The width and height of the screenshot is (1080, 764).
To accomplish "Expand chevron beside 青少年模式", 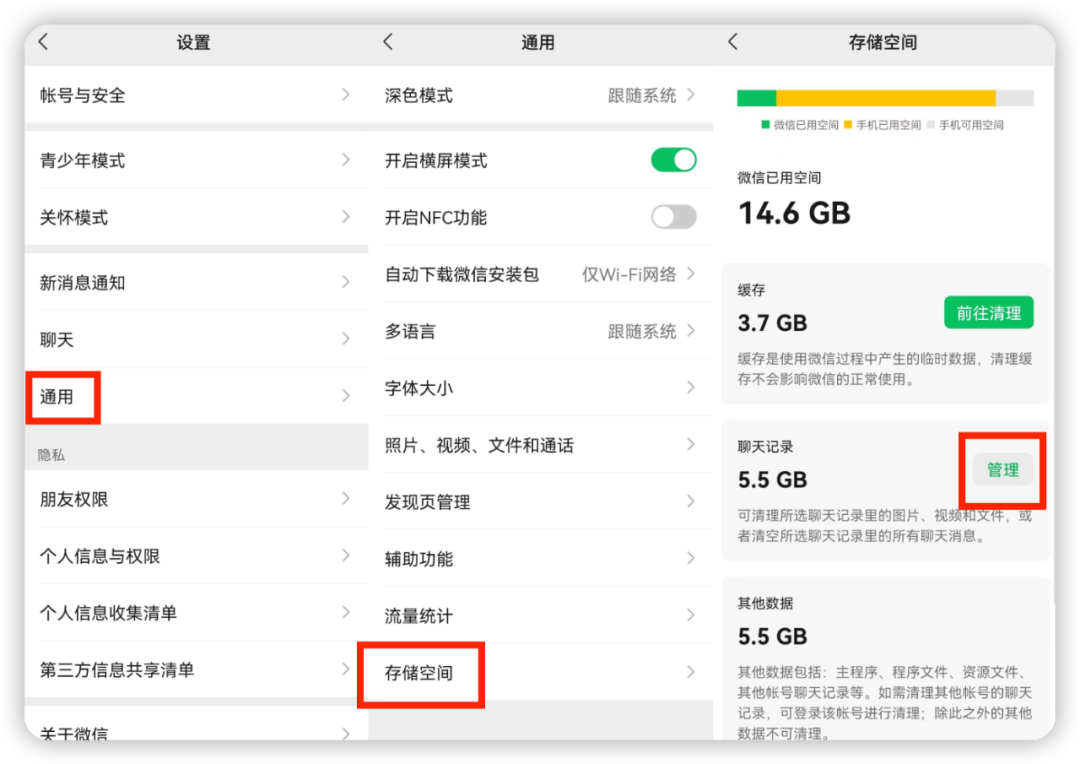I will pyautogui.click(x=346, y=160).
